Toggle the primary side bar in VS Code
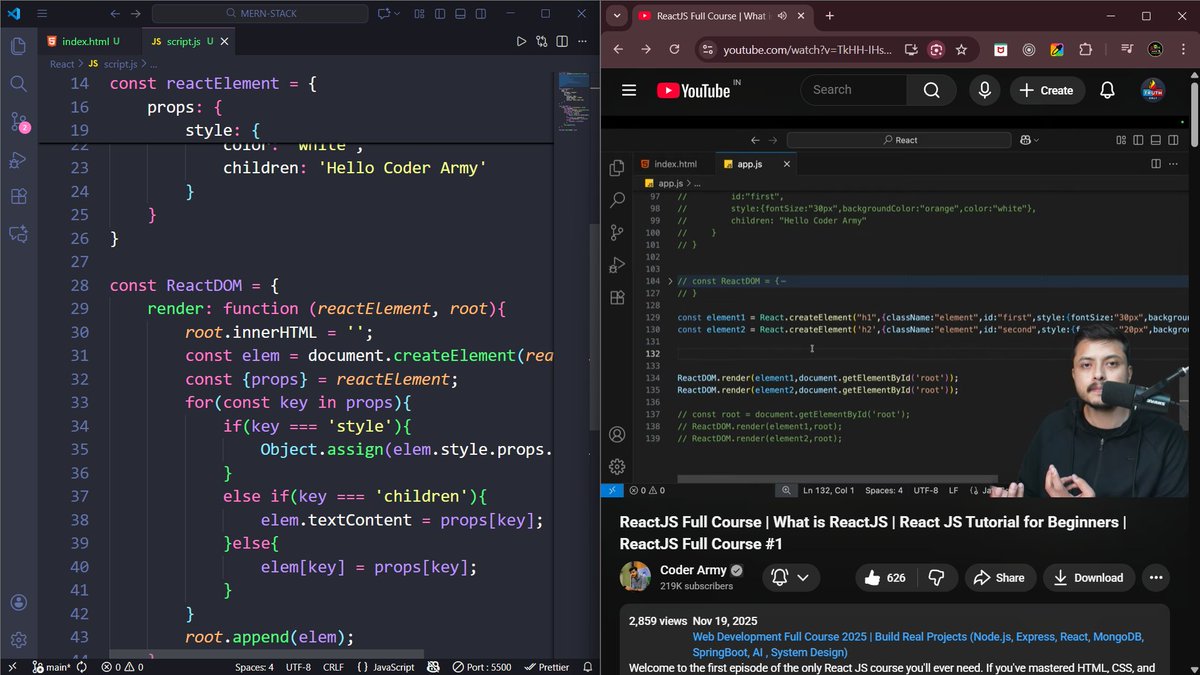The height and width of the screenshot is (675, 1200). pyautogui.click(x=442, y=14)
